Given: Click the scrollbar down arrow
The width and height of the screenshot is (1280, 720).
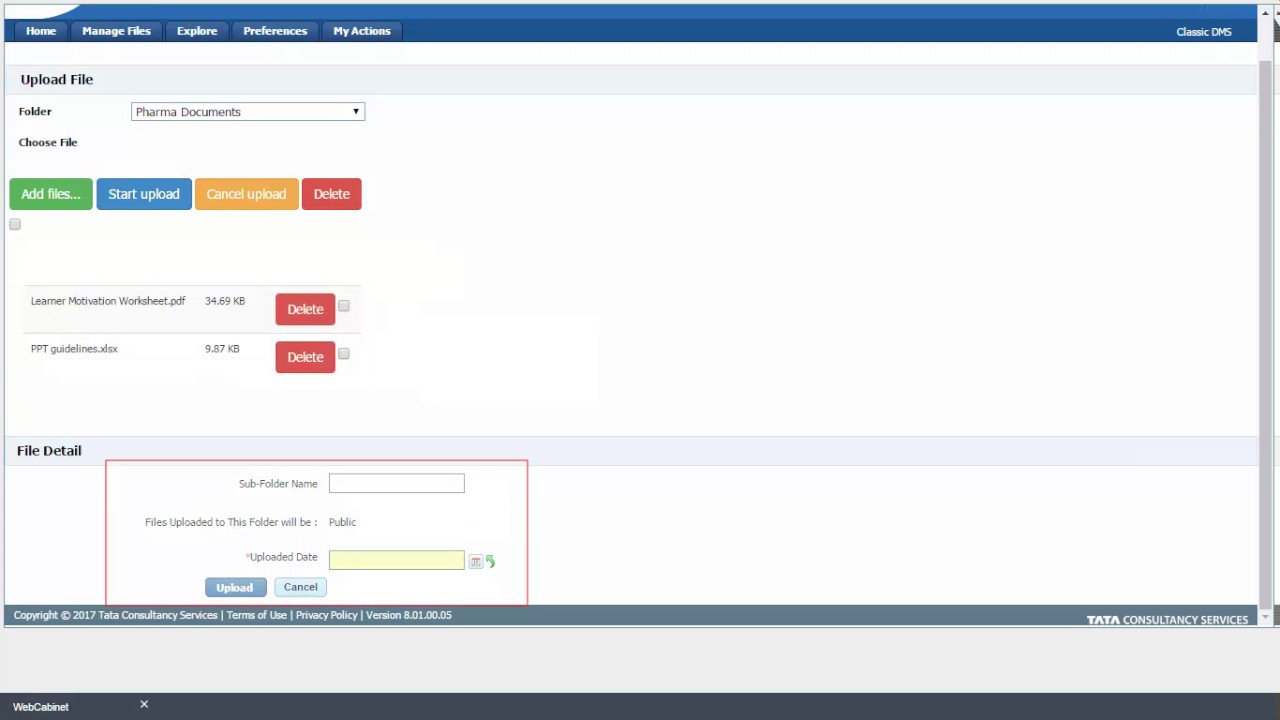Looking at the screenshot, I should point(1265,617).
